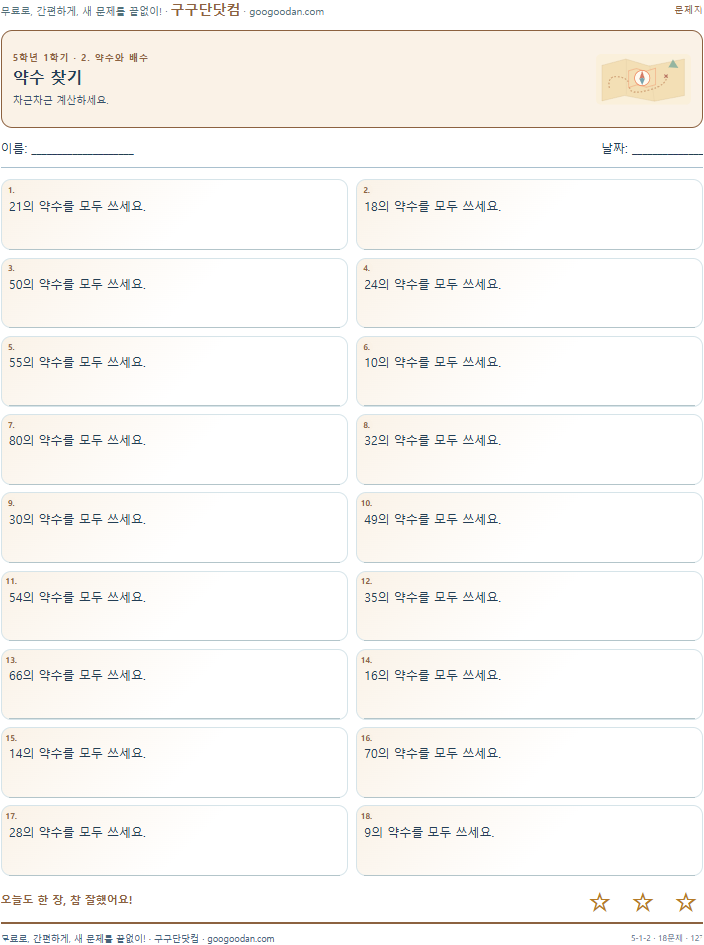This screenshot has height=945, width=704.
Task: Select problem 4 box about 24의 약수
Action: 529,293
